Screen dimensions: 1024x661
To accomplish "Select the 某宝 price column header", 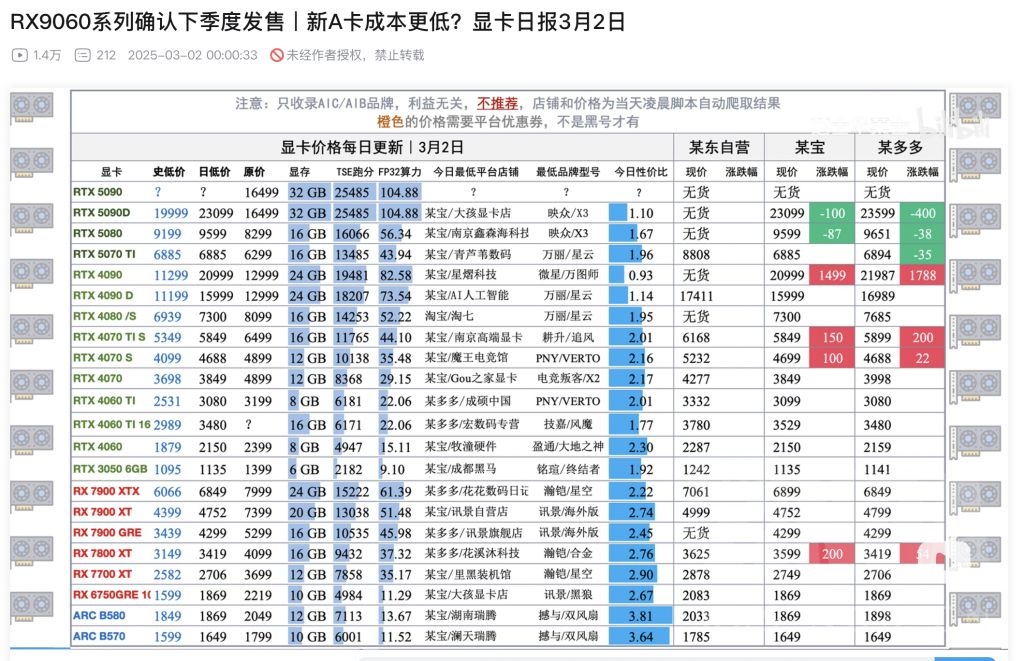I will (809, 146).
